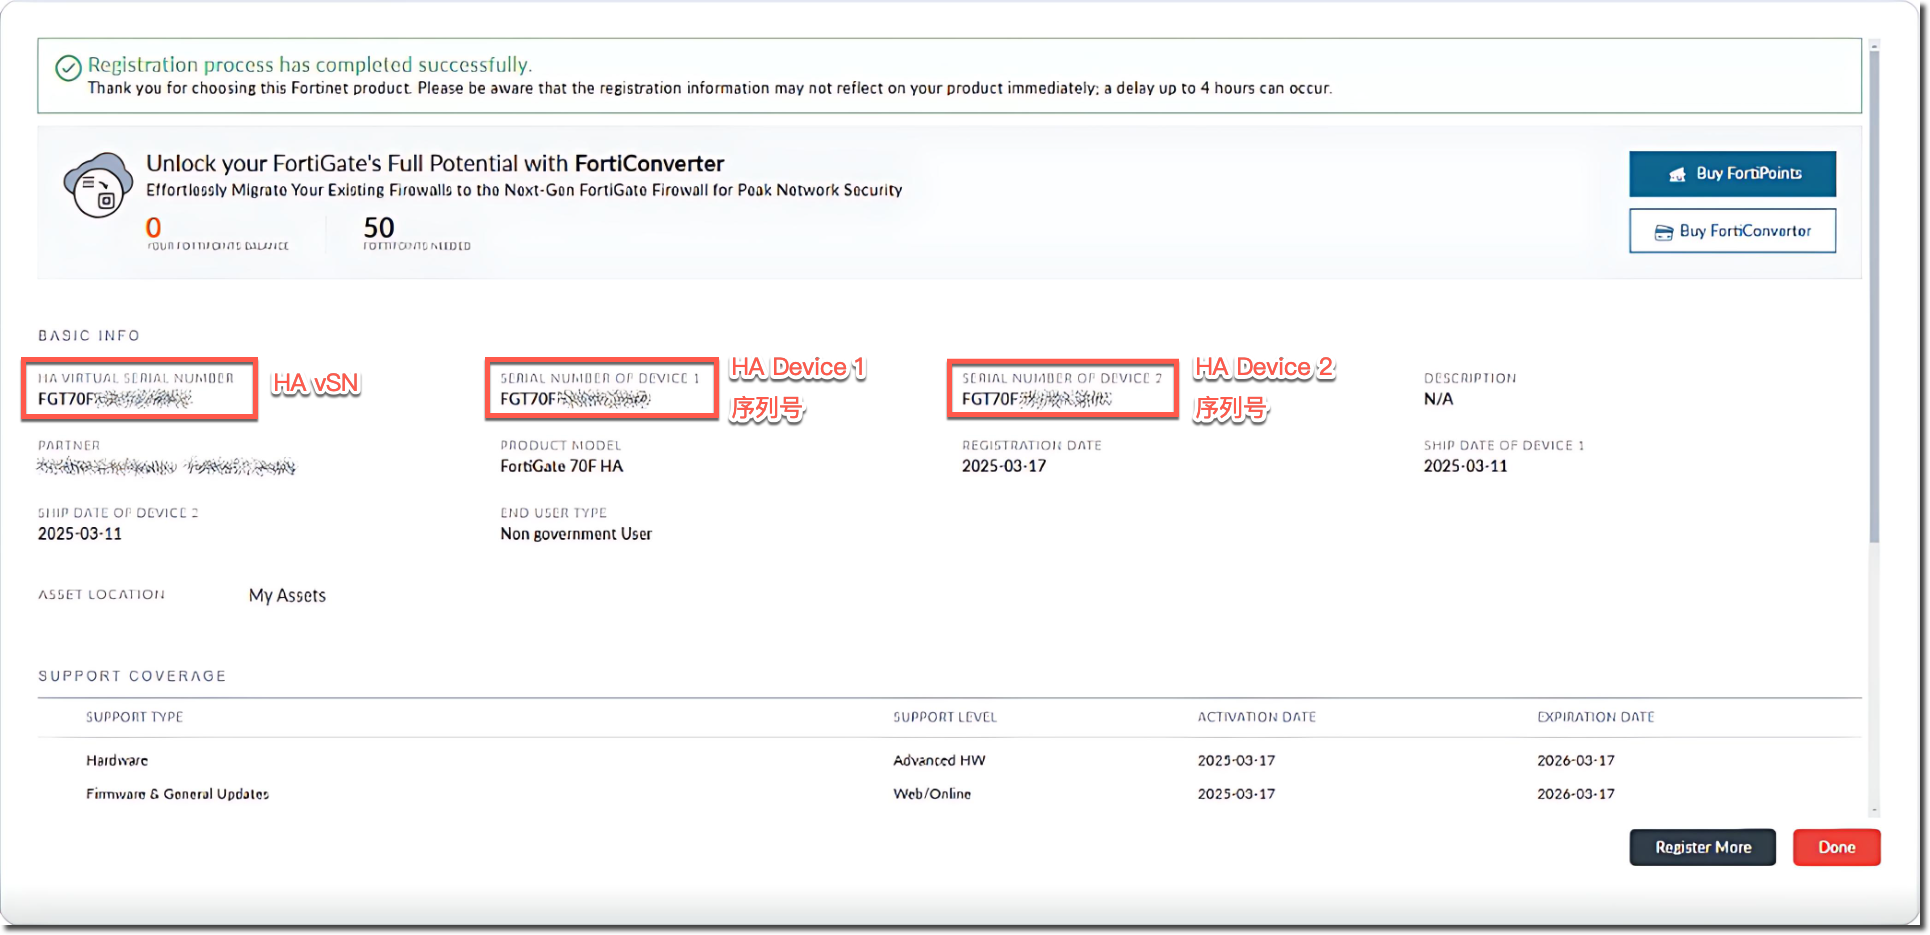This screenshot has width=1930, height=935.
Task: Select the Hardware support coverage row
Action: click(x=117, y=761)
